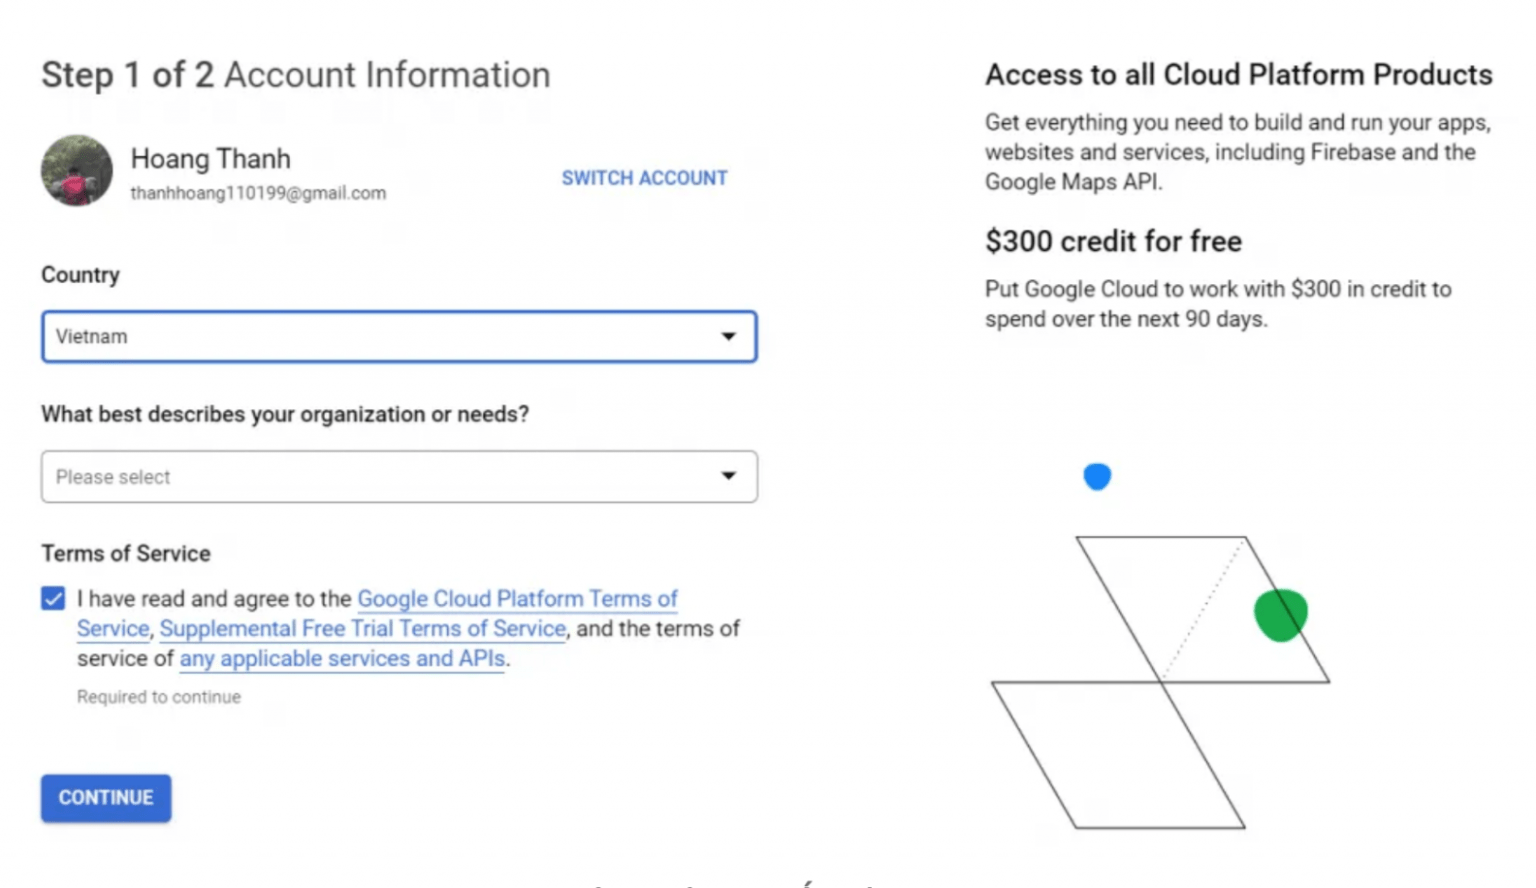1536x888 pixels.
Task: Click the Required to continue helper text
Action: [158, 697]
